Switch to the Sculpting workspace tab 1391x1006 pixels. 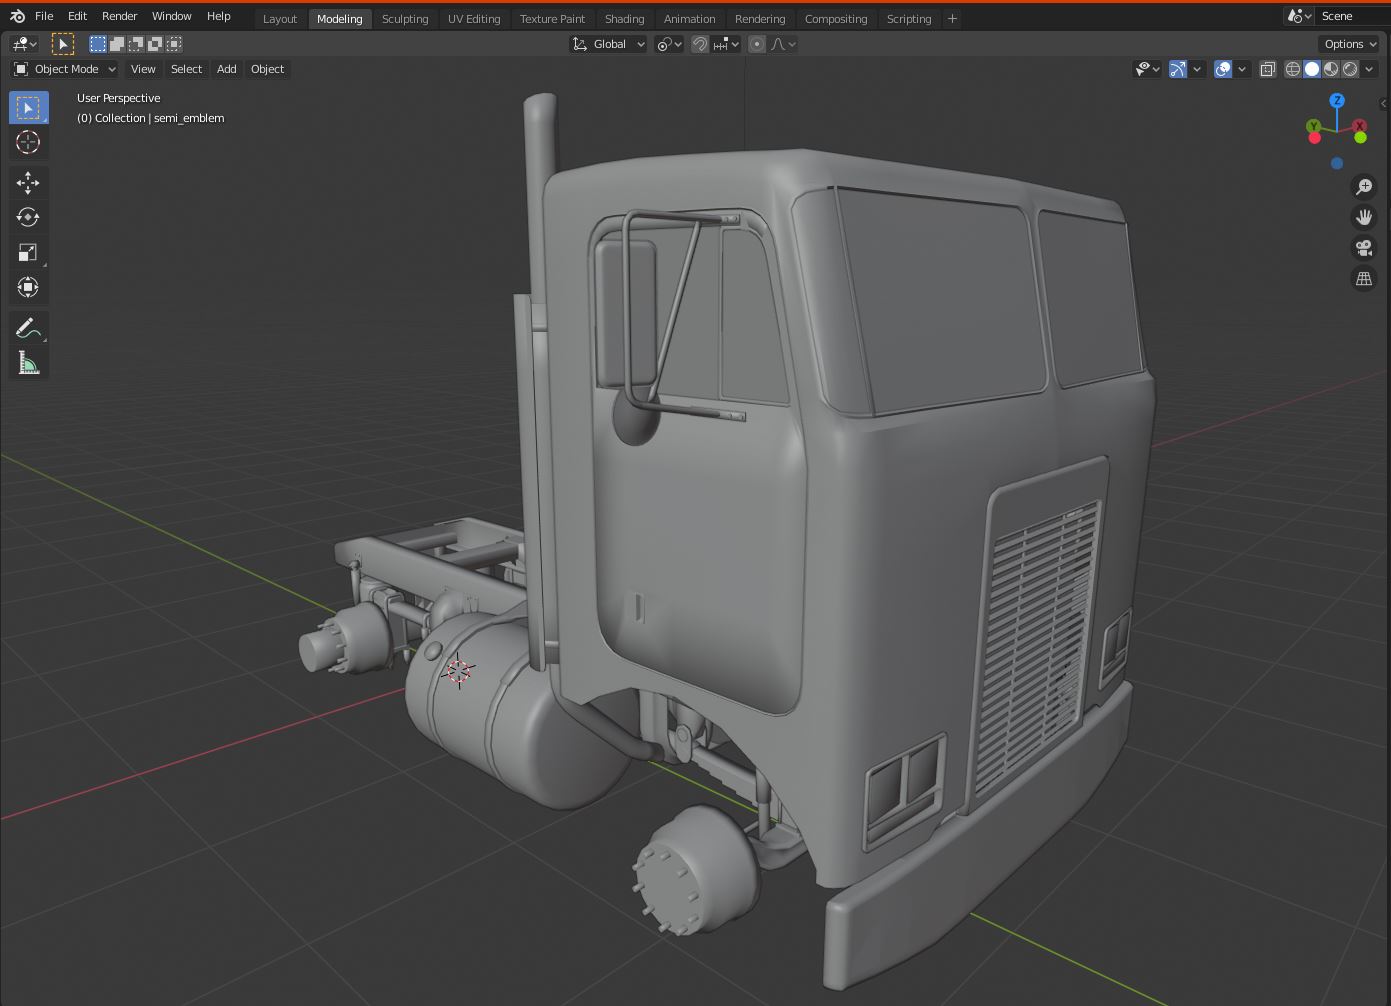point(404,19)
